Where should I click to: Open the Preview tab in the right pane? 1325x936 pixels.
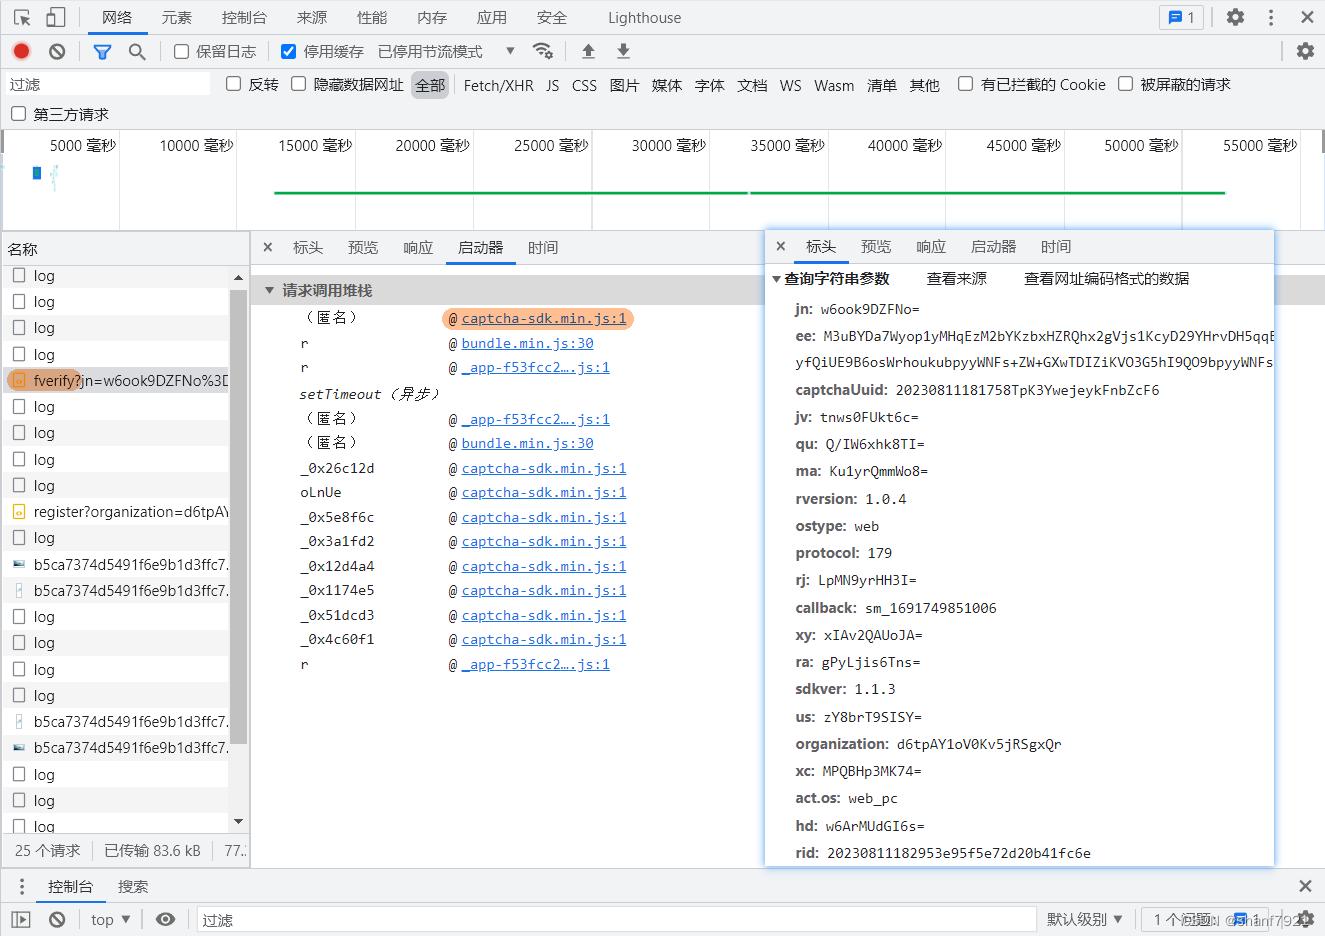tap(876, 246)
